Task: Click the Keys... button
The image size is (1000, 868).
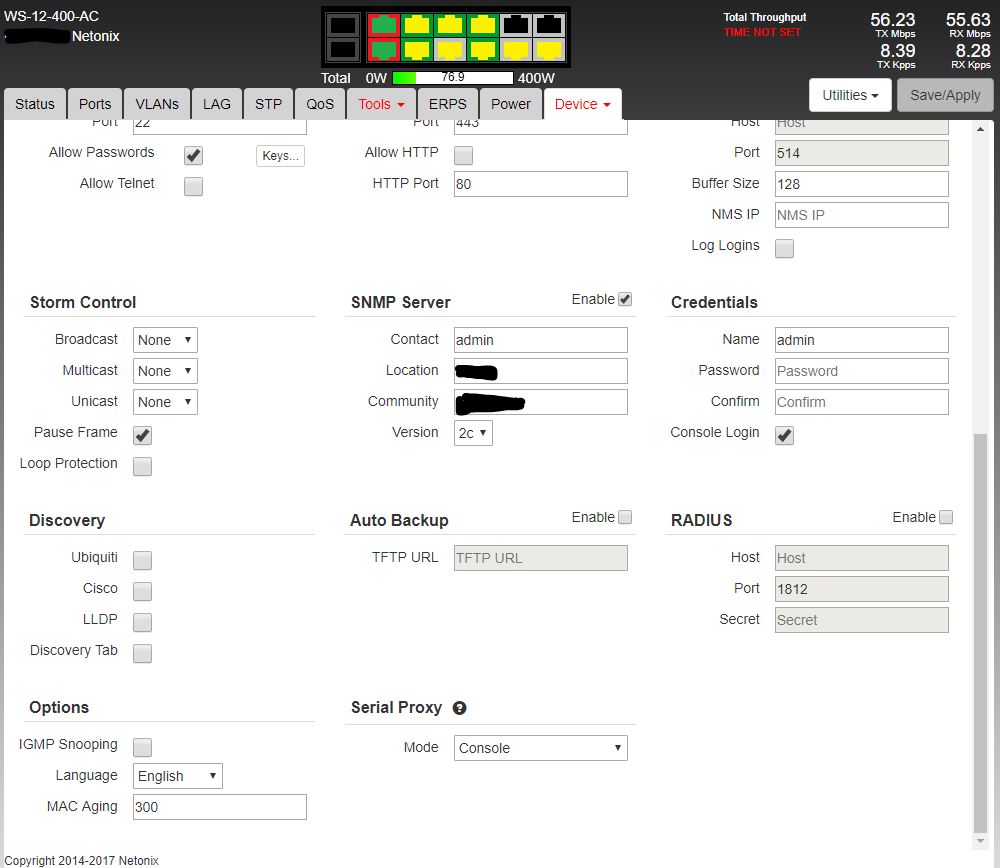Action: click(279, 155)
